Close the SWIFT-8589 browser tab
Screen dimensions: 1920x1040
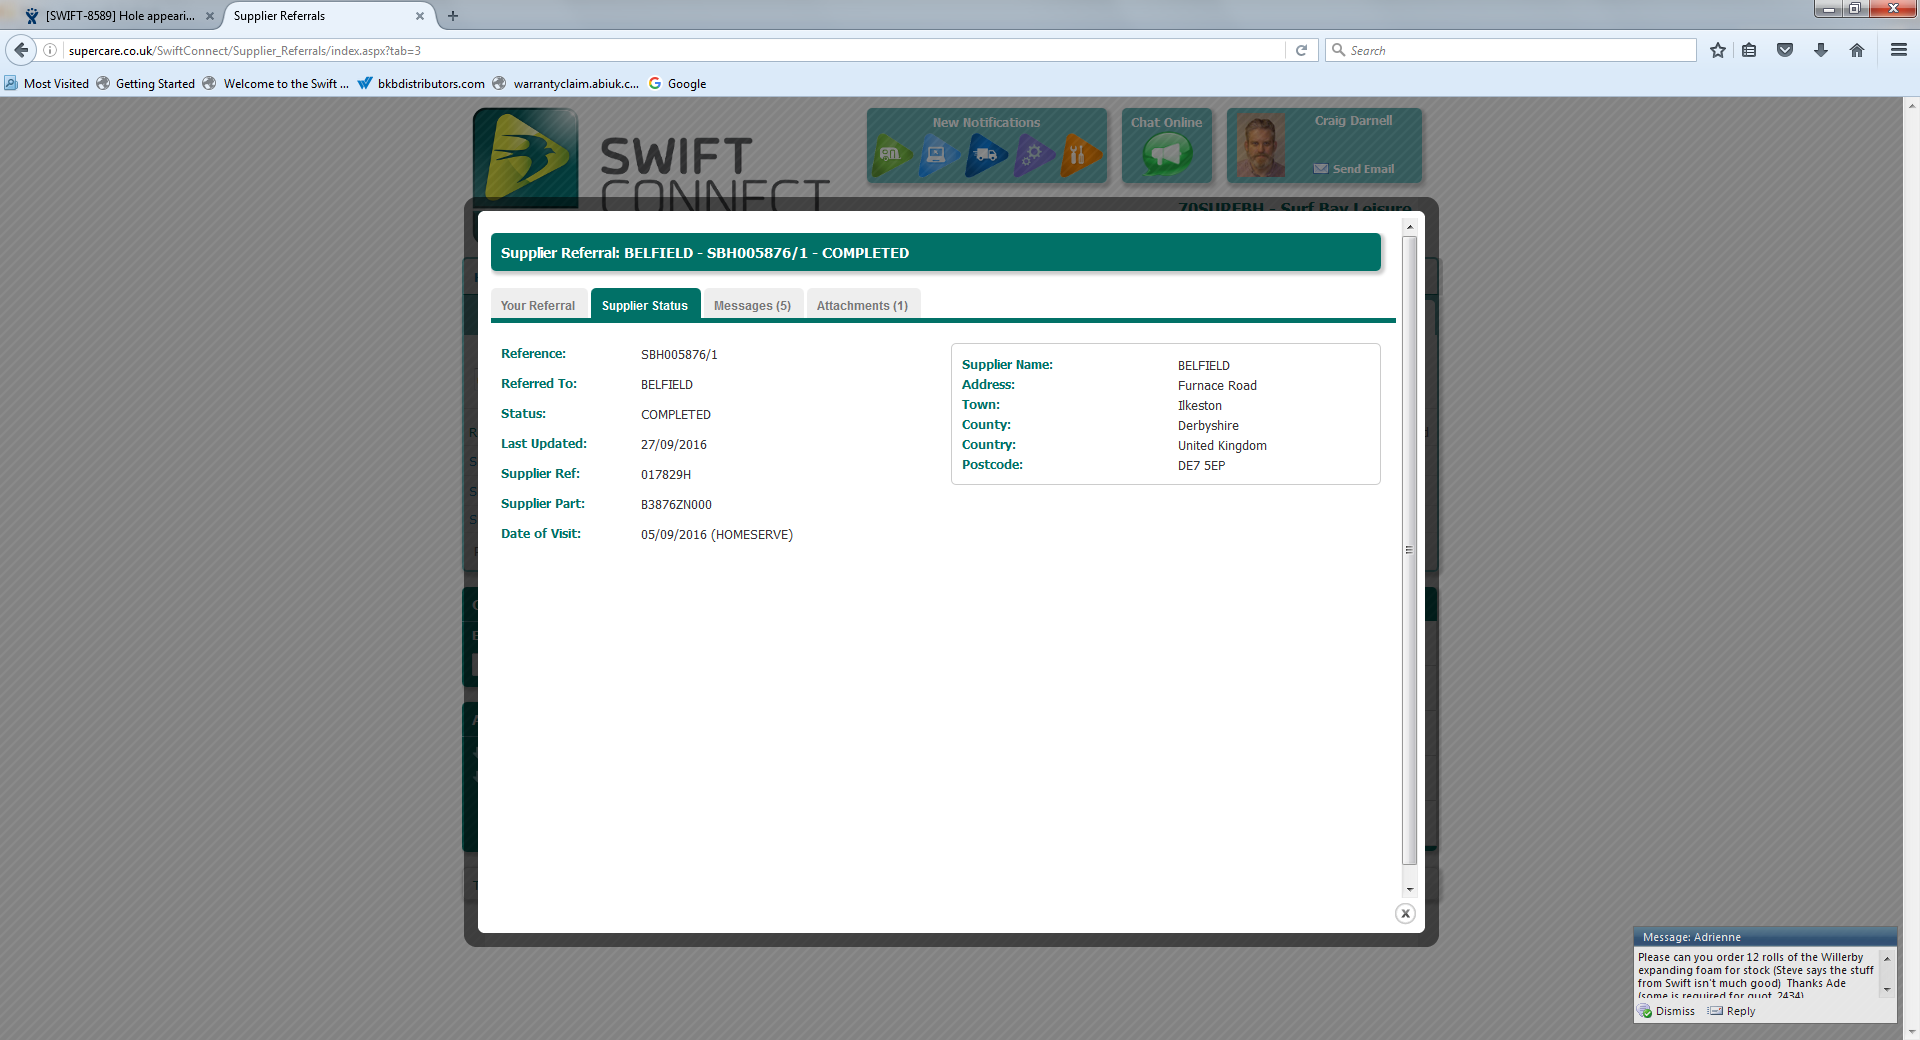pyautogui.click(x=210, y=16)
